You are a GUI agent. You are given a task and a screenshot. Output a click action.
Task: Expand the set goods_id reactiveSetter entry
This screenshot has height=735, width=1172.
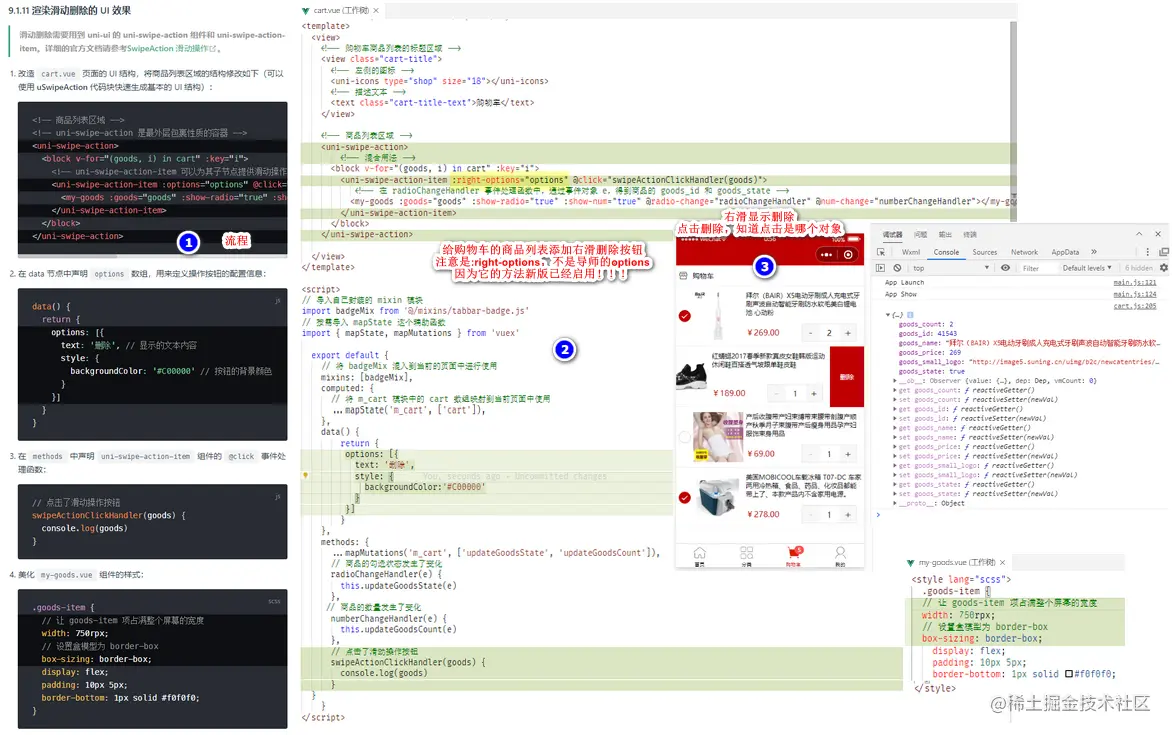(895, 419)
